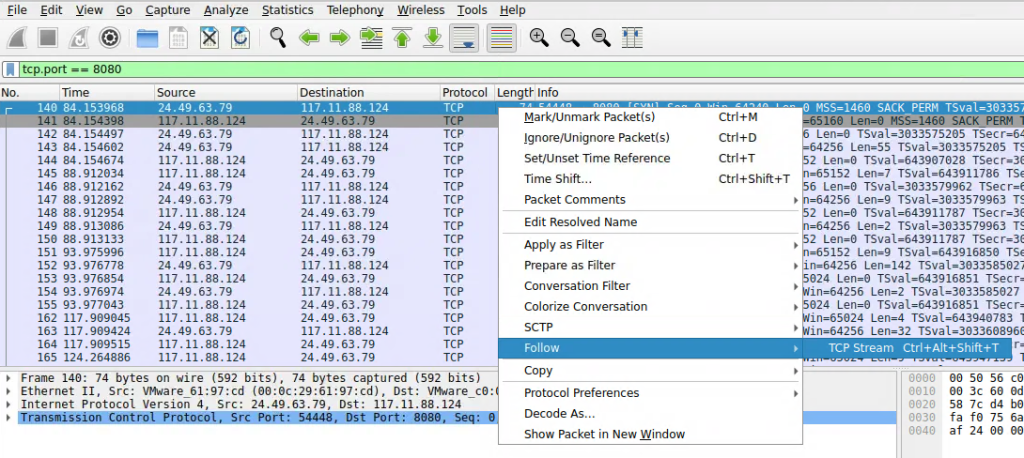Screen dimensions: 1024x458
Task: Click the display filter bookmark icon
Action: coord(10,70)
